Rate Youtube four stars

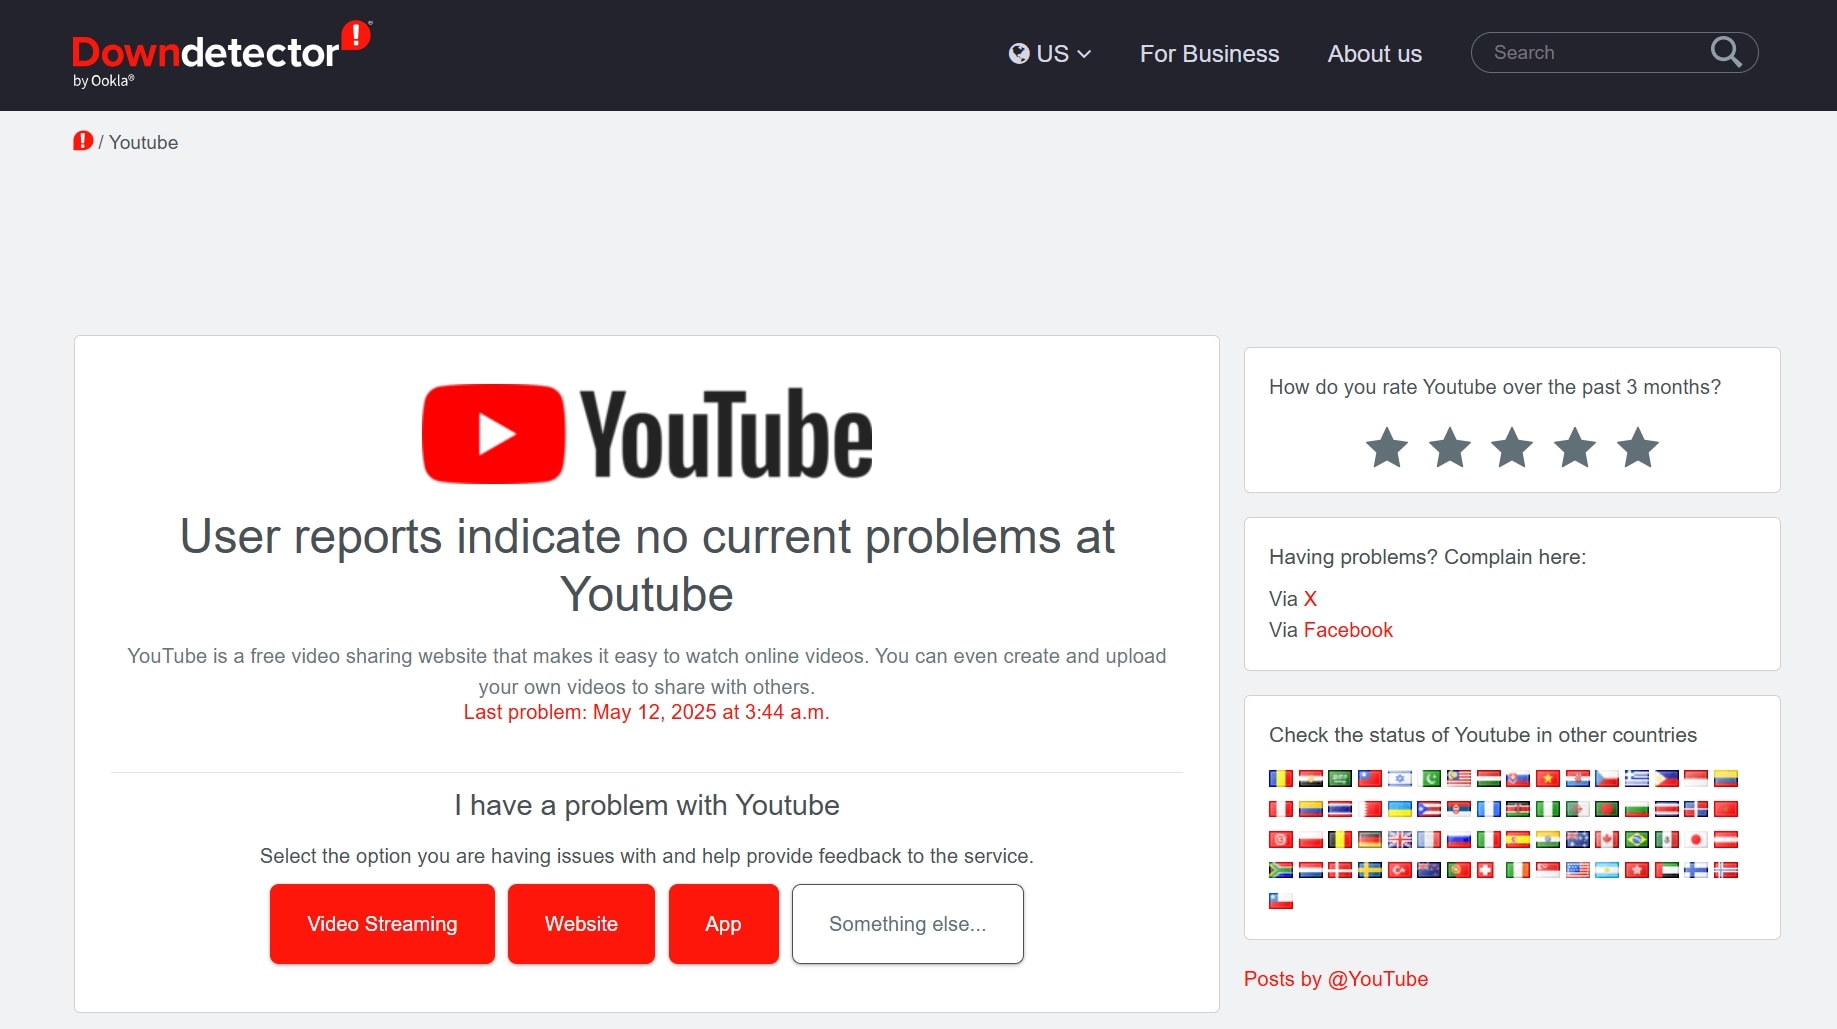click(1575, 447)
